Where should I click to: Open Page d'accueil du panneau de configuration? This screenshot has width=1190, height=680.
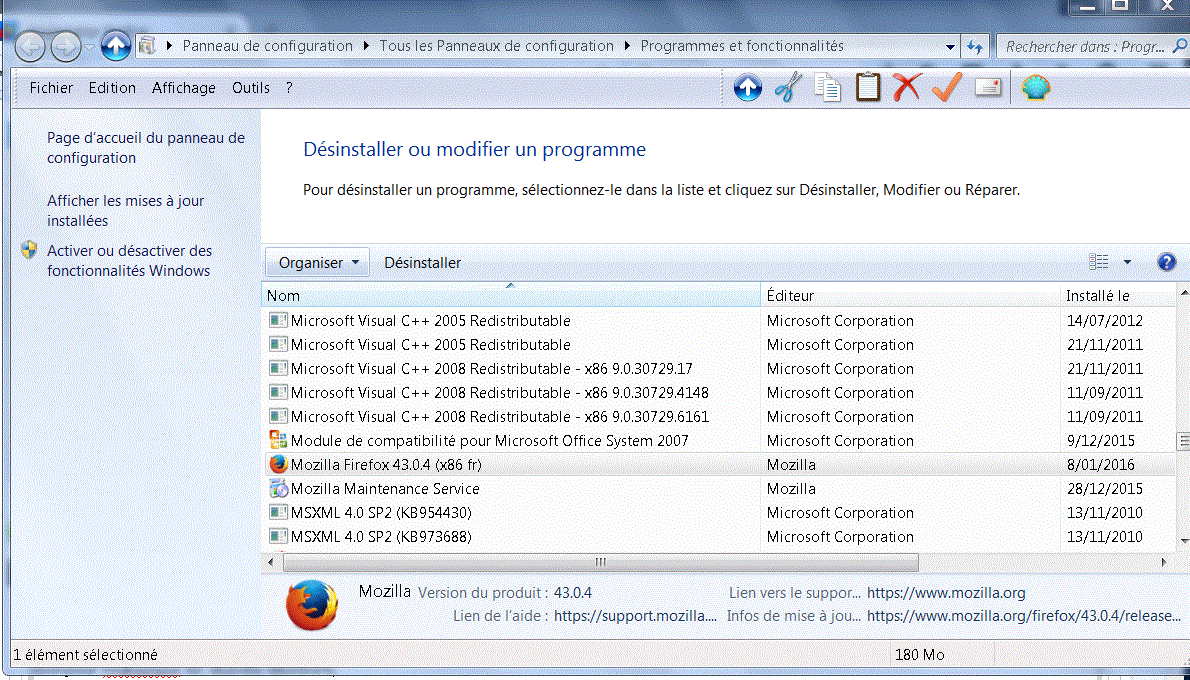click(146, 148)
